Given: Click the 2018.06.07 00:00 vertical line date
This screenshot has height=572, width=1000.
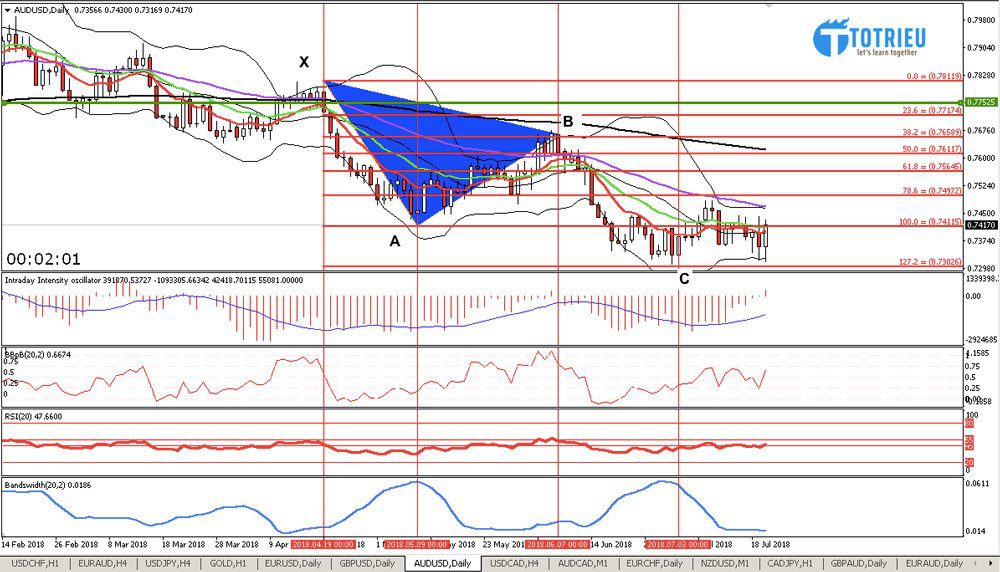Looking at the screenshot, I should coord(557,545).
